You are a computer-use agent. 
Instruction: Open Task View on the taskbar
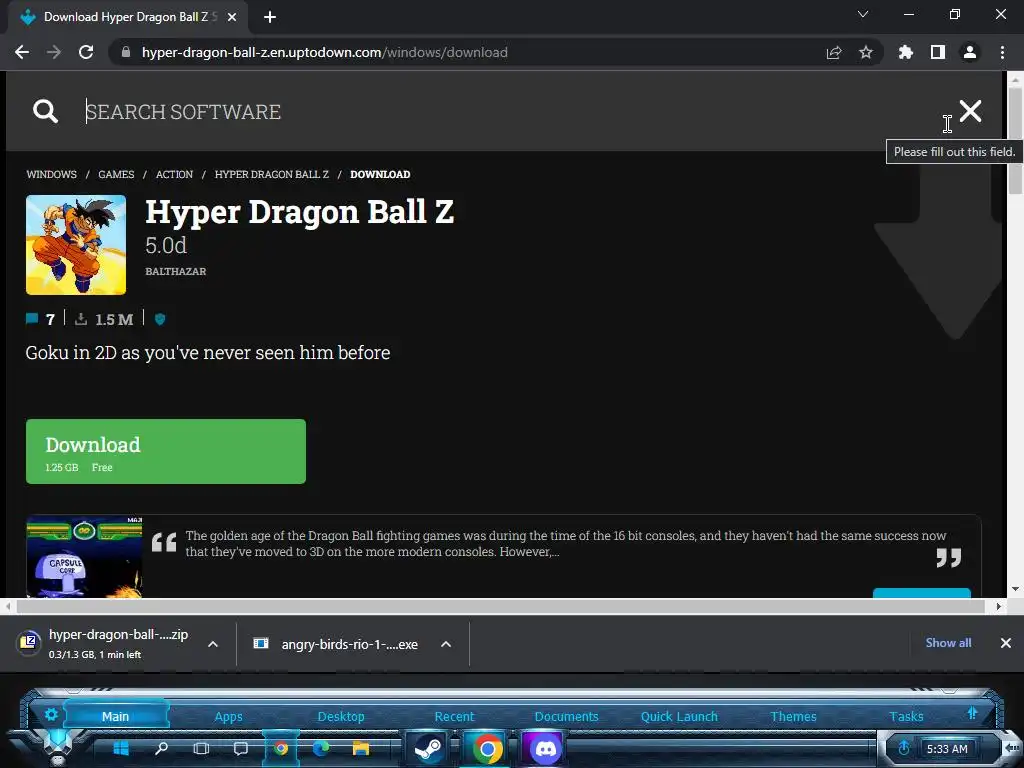202,748
